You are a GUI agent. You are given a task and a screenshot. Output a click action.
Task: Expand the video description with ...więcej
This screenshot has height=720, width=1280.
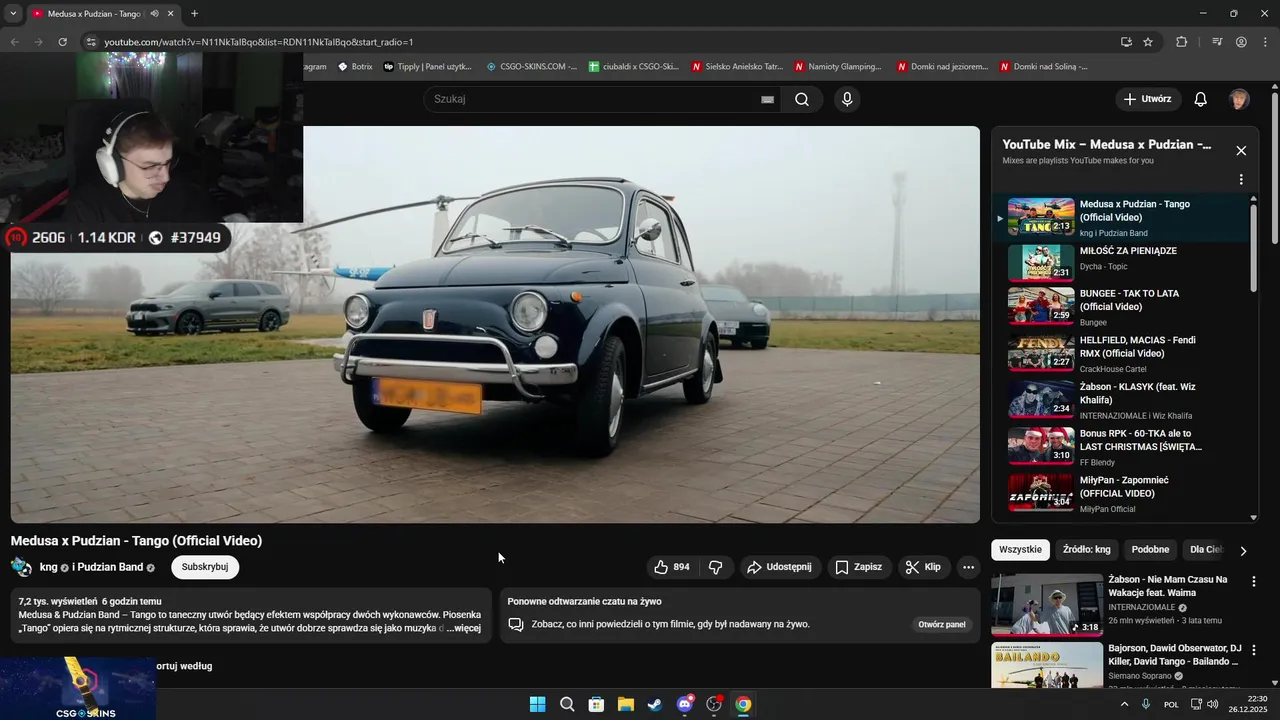point(463,628)
